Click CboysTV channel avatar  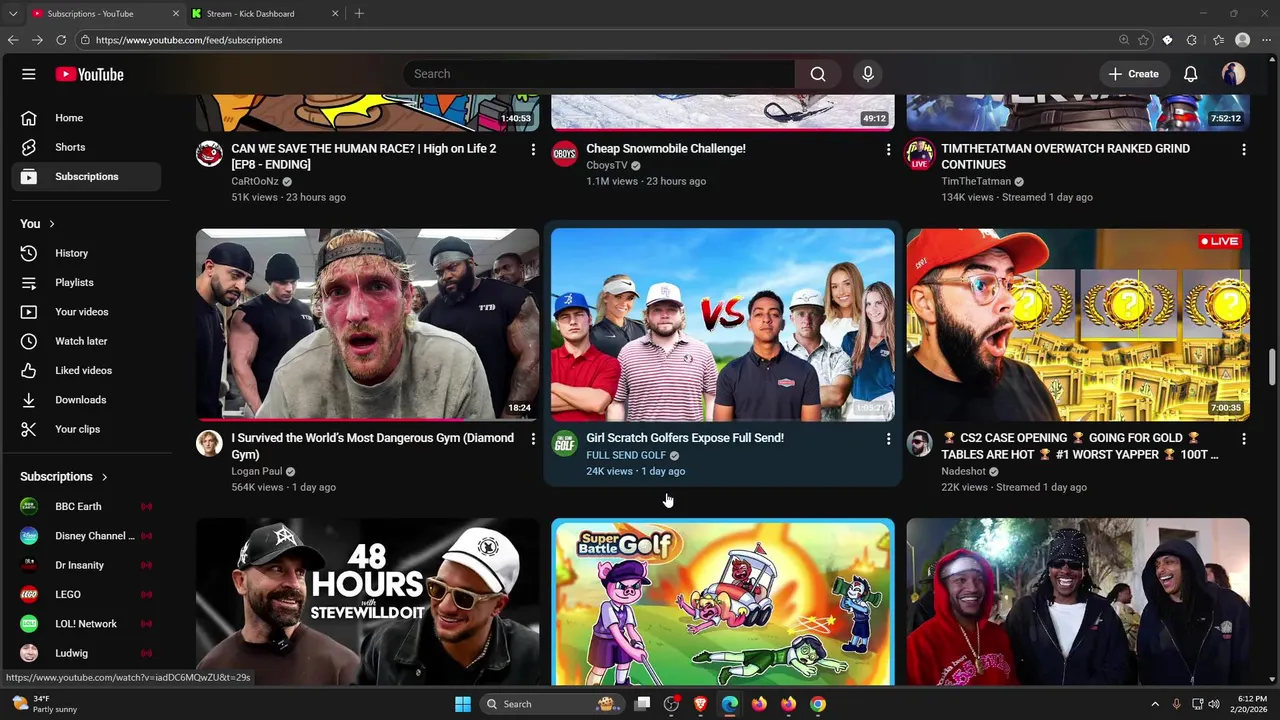(x=565, y=153)
